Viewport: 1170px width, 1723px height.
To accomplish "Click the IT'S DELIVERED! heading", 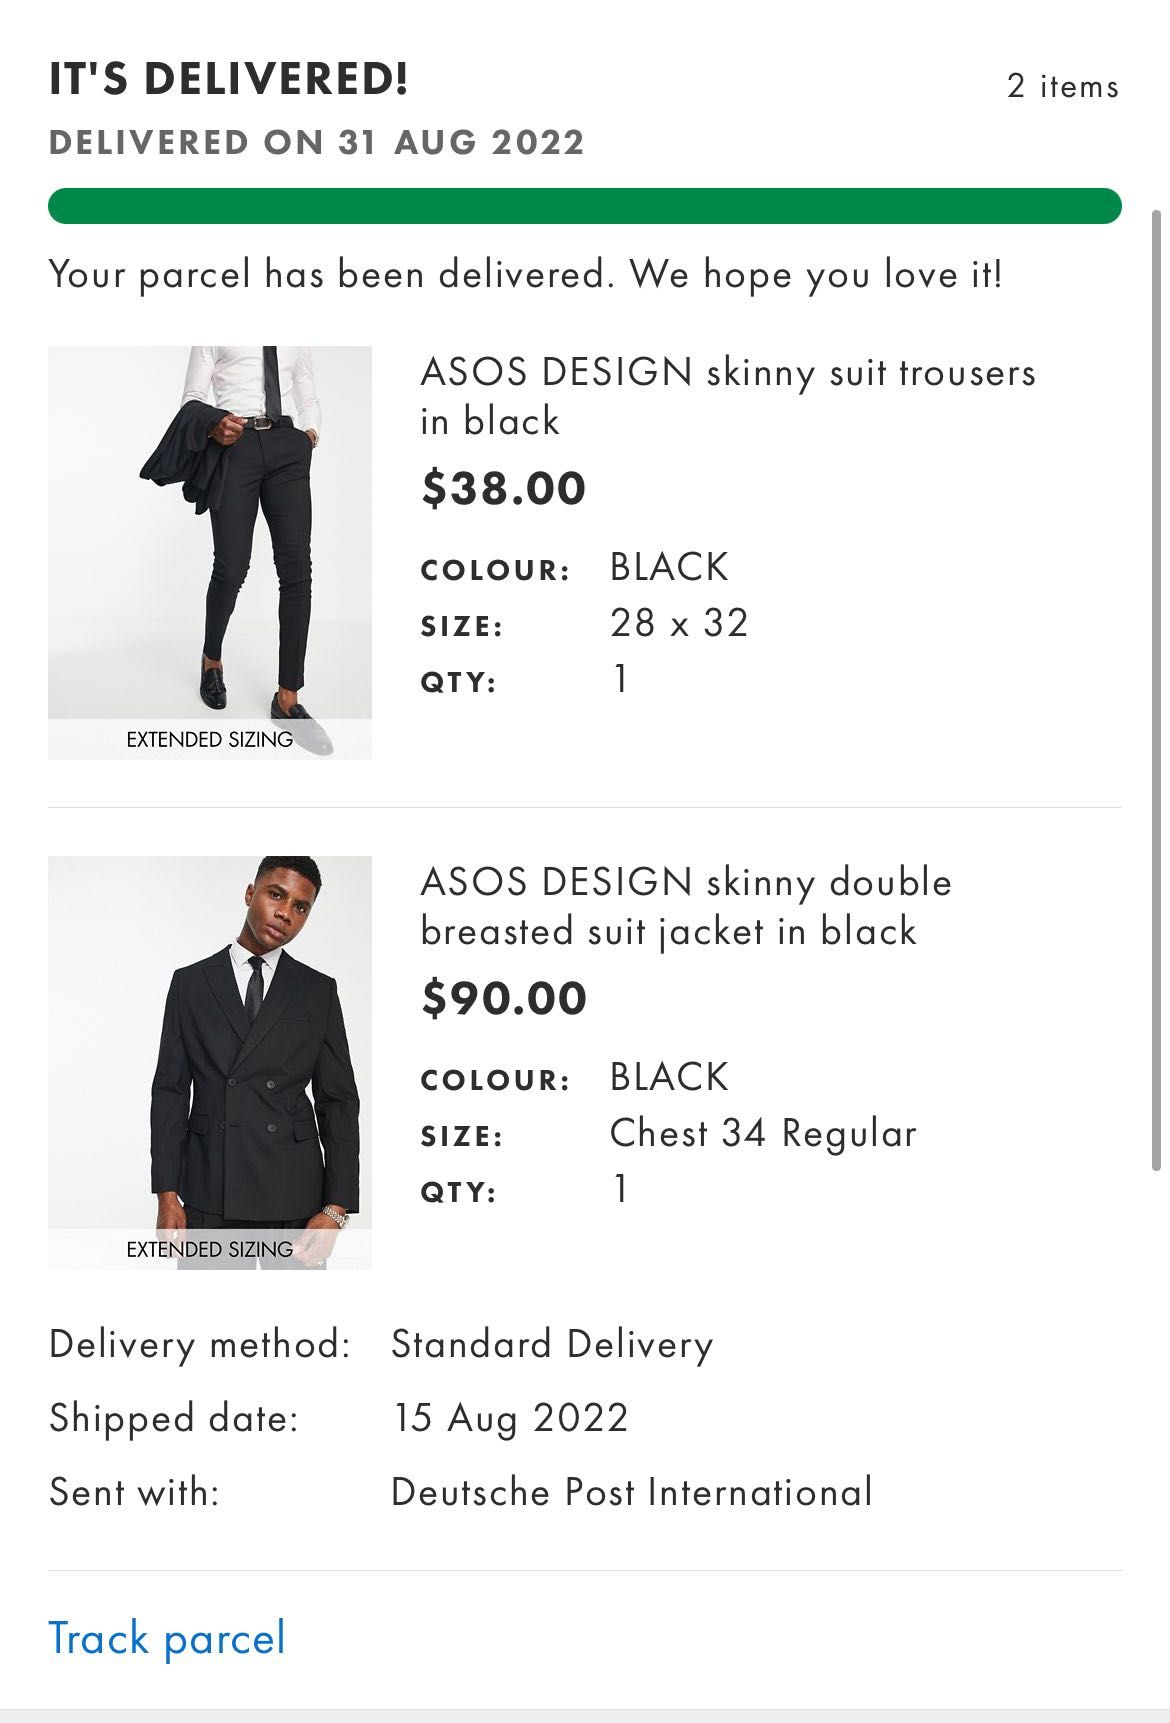I will [229, 79].
